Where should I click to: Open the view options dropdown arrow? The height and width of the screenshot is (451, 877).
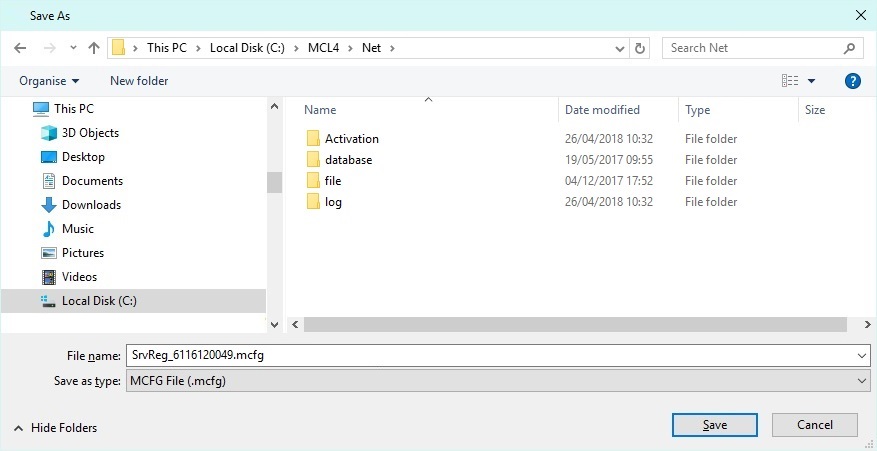pyautogui.click(x=811, y=81)
